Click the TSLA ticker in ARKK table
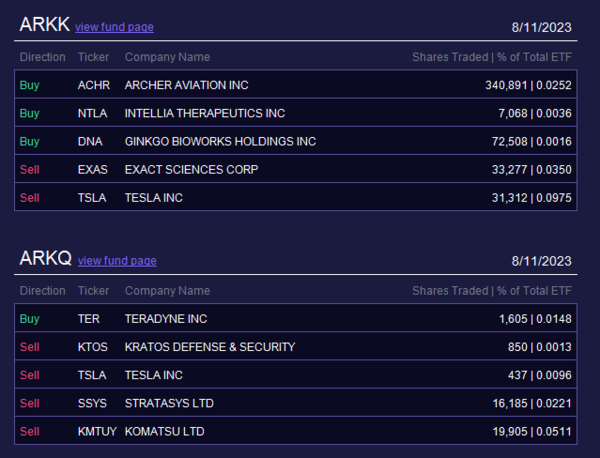Screen dimensions: 600x458 [92, 197]
